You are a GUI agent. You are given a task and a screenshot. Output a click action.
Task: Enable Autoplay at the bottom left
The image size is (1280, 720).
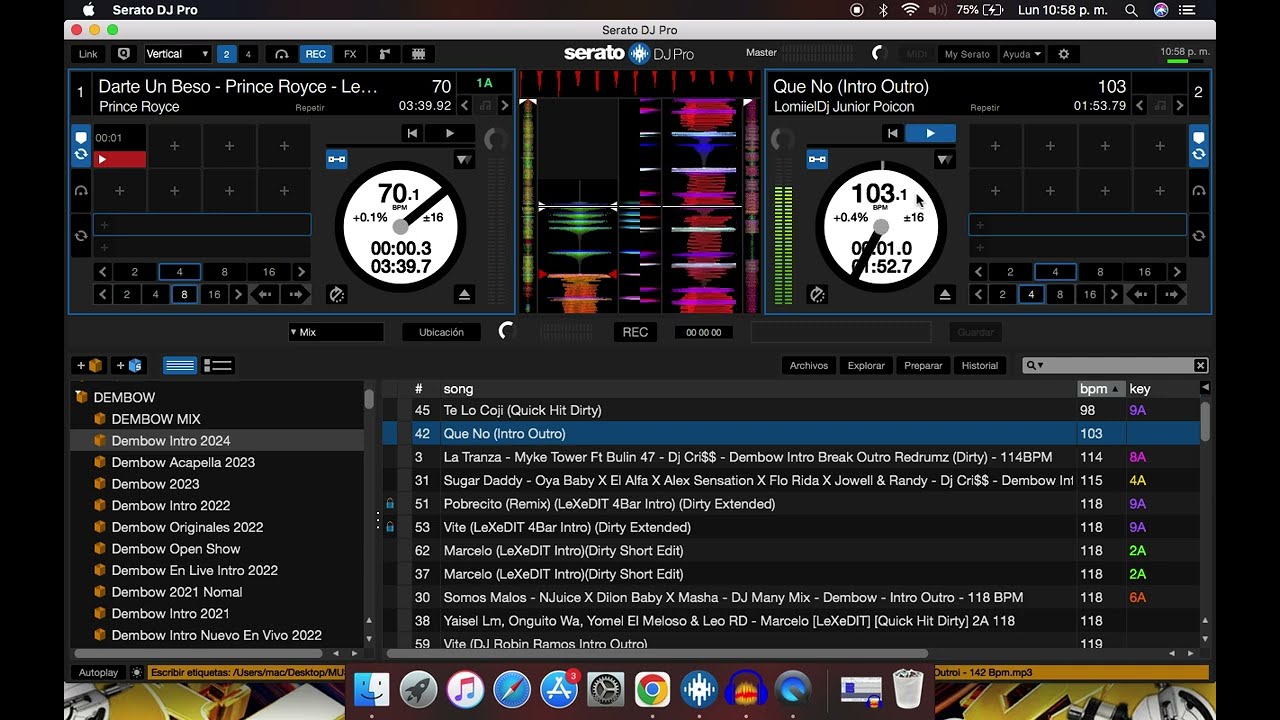[x=99, y=673]
